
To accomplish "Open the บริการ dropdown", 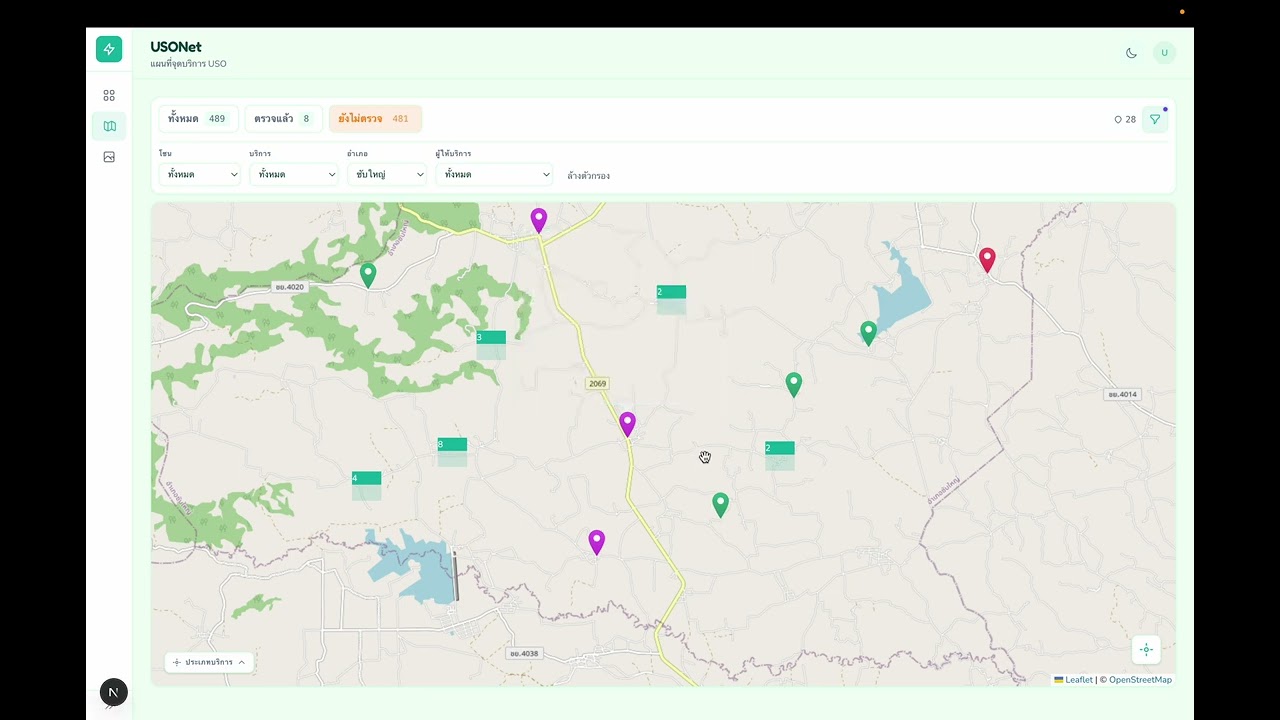I will coord(294,174).
